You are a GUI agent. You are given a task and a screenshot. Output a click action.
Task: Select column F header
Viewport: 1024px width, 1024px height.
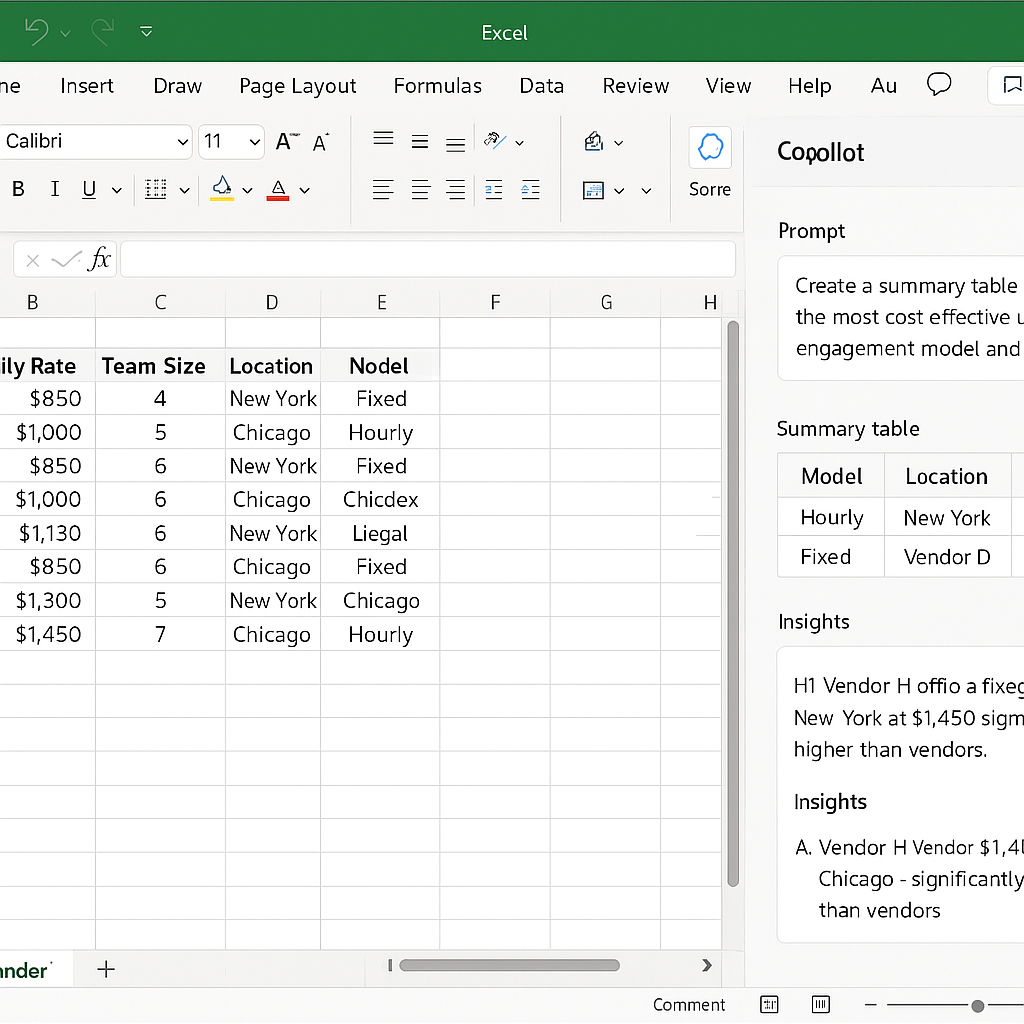[x=495, y=302]
